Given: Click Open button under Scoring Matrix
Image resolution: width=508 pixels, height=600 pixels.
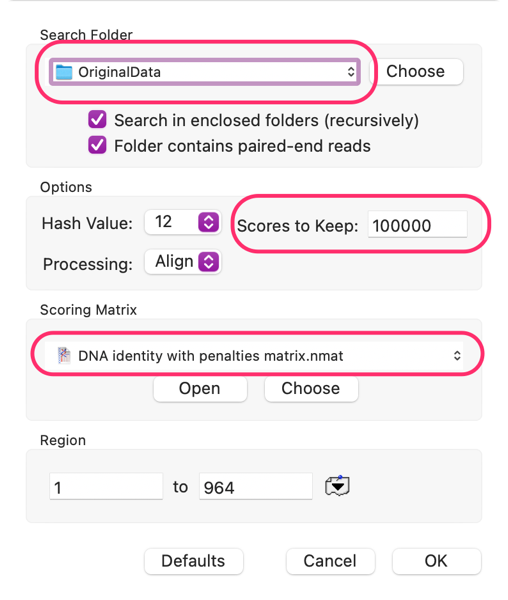Looking at the screenshot, I should tap(200, 388).
